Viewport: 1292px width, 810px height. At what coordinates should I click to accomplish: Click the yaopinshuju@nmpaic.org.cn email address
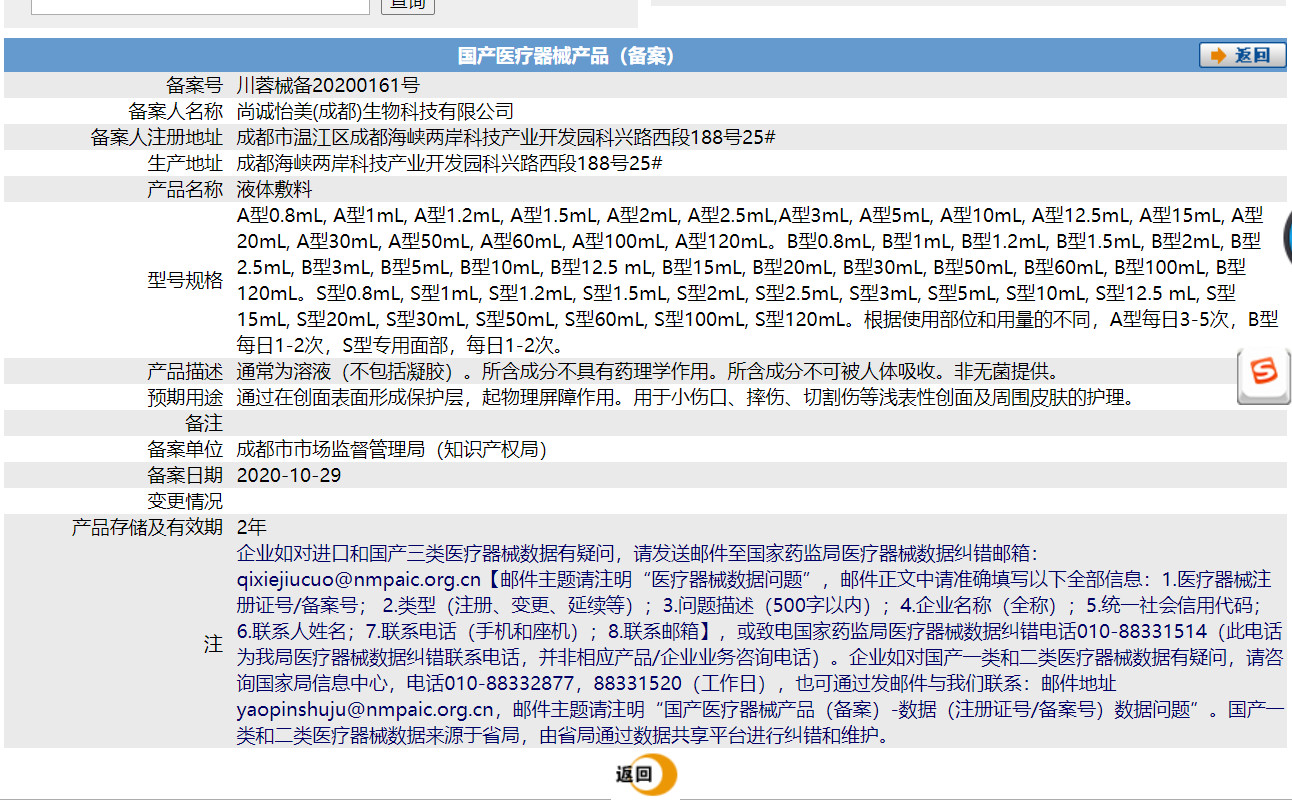pos(366,710)
